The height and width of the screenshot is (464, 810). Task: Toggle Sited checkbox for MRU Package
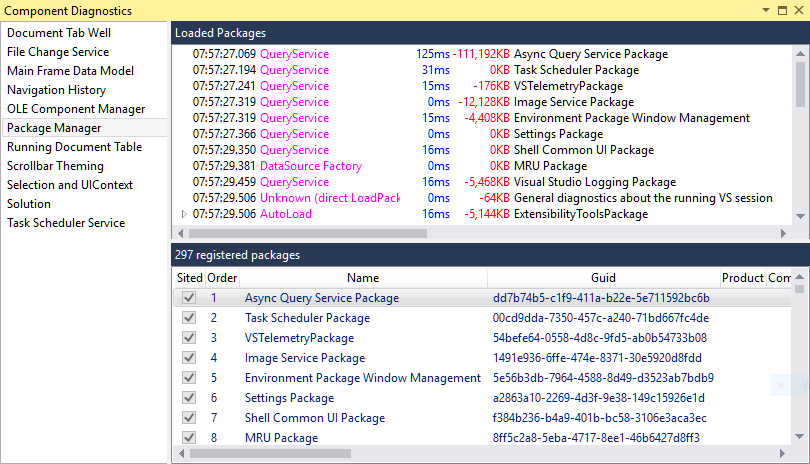(x=189, y=438)
